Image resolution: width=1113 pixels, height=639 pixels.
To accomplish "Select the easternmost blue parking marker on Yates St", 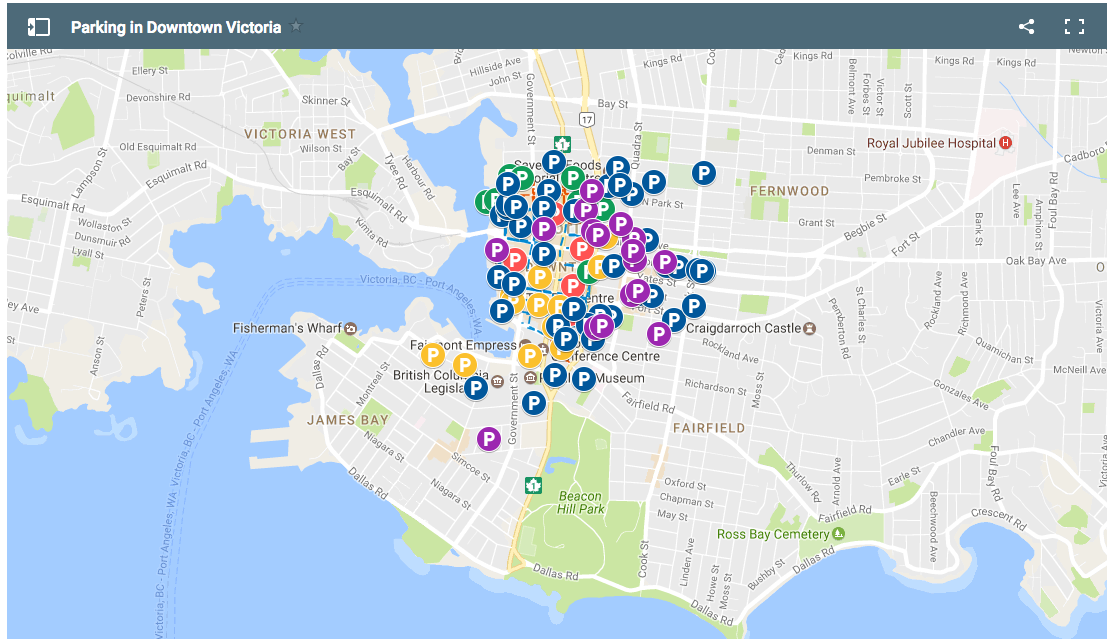I will coord(701,271).
